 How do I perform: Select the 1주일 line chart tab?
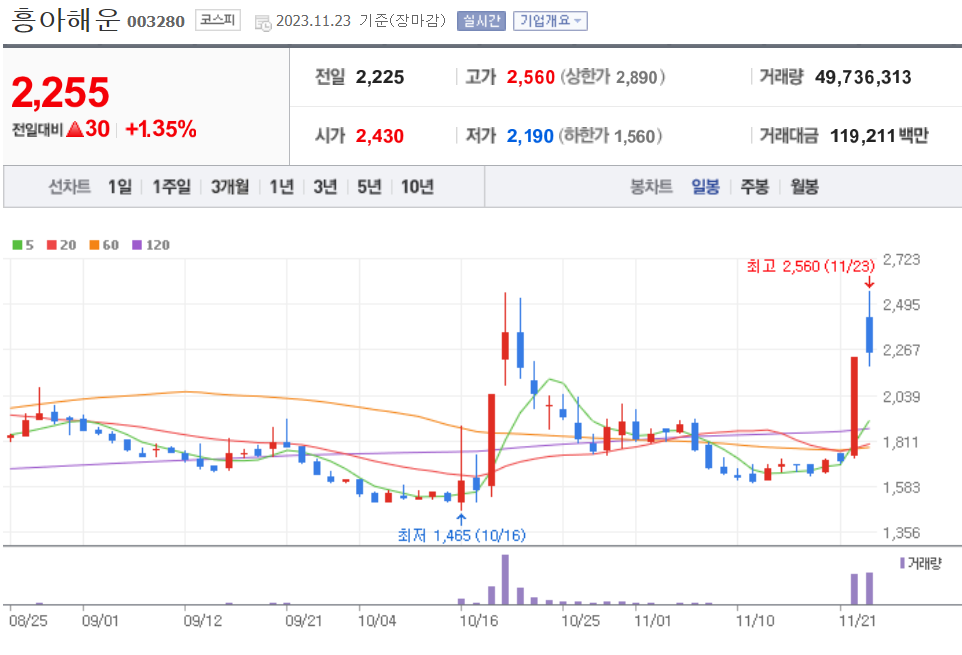point(171,186)
